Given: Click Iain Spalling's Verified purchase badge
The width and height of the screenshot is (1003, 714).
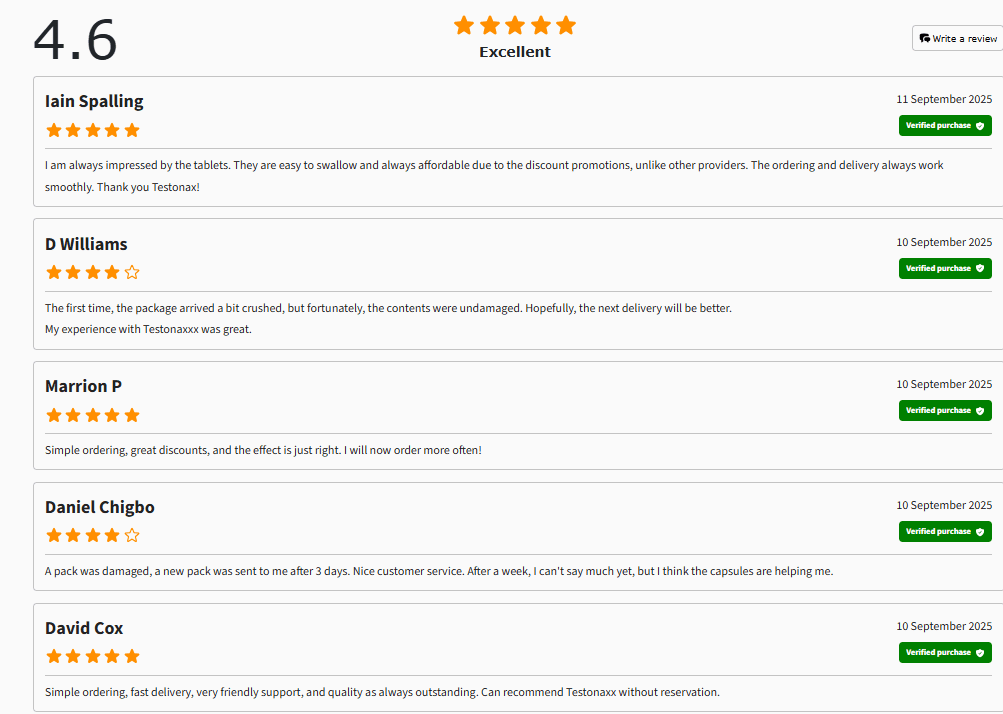Looking at the screenshot, I should [945, 125].
